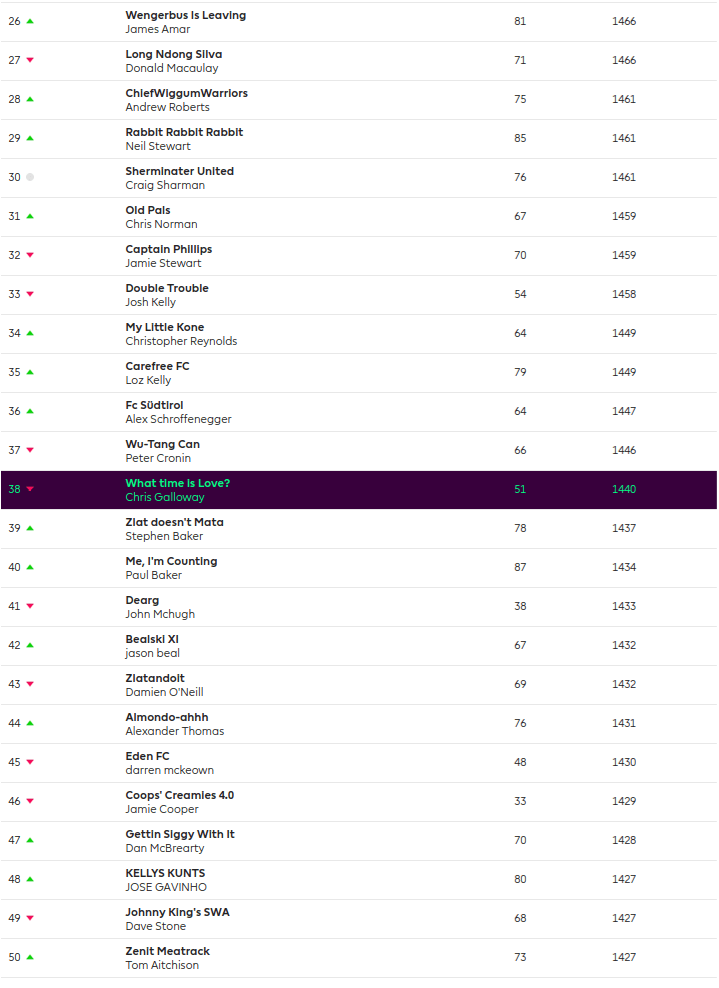Screen dimensions: 719x988
Task: Click red down arrow beside rank 46
Action: pos(30,801)
